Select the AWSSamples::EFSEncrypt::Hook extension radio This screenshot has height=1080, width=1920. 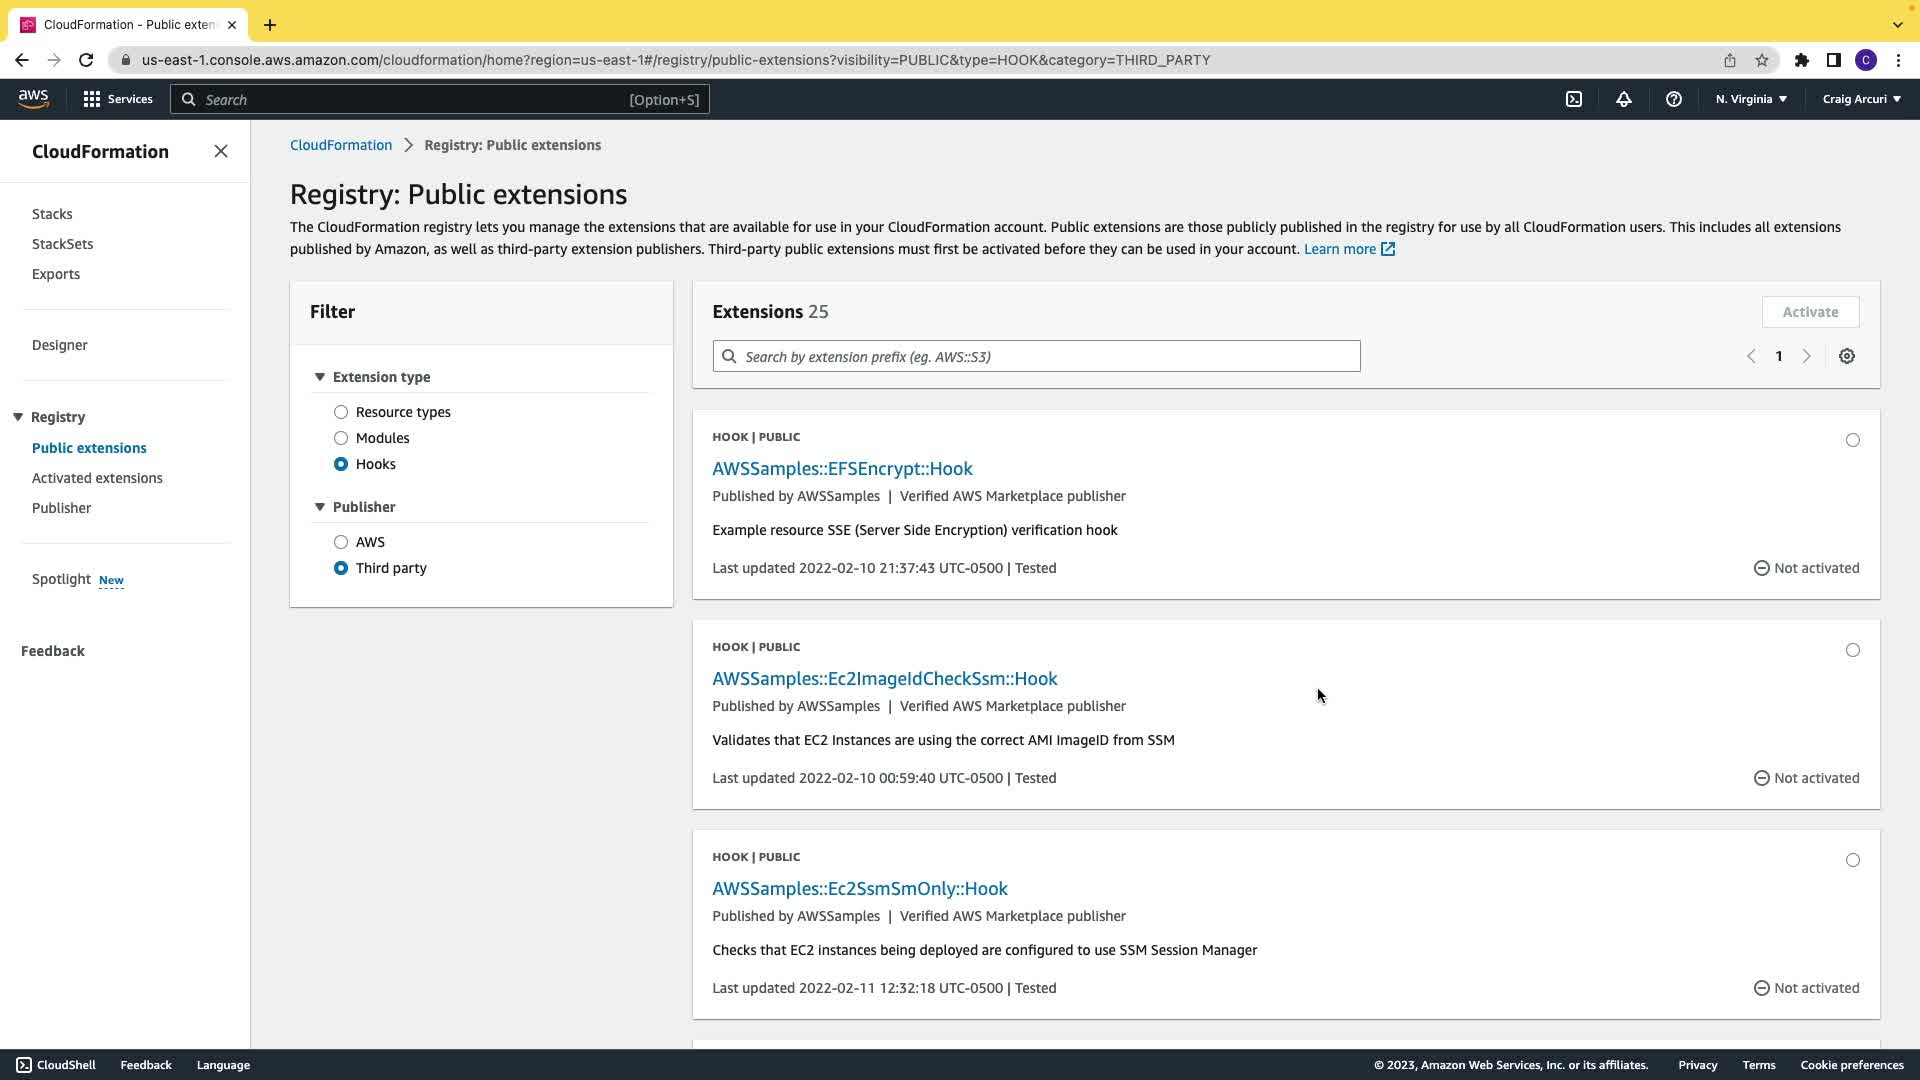click(1852, 440)
